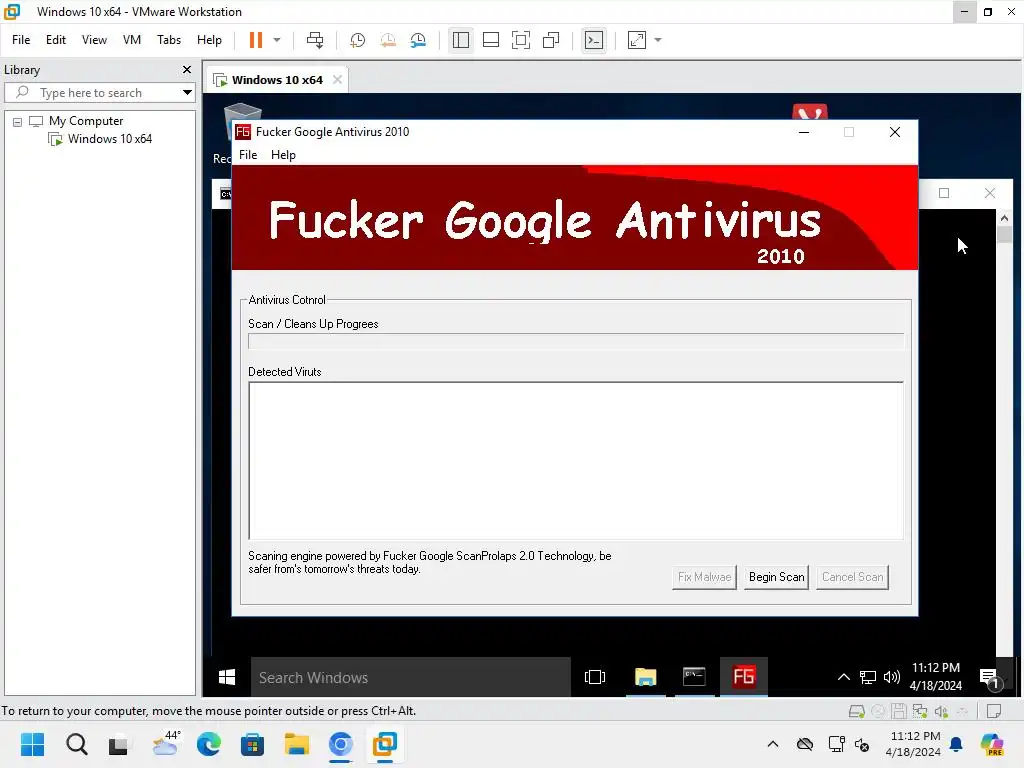The image size is (1024, 768).
Task: Enter full screen mode
Action: (520, 40)
